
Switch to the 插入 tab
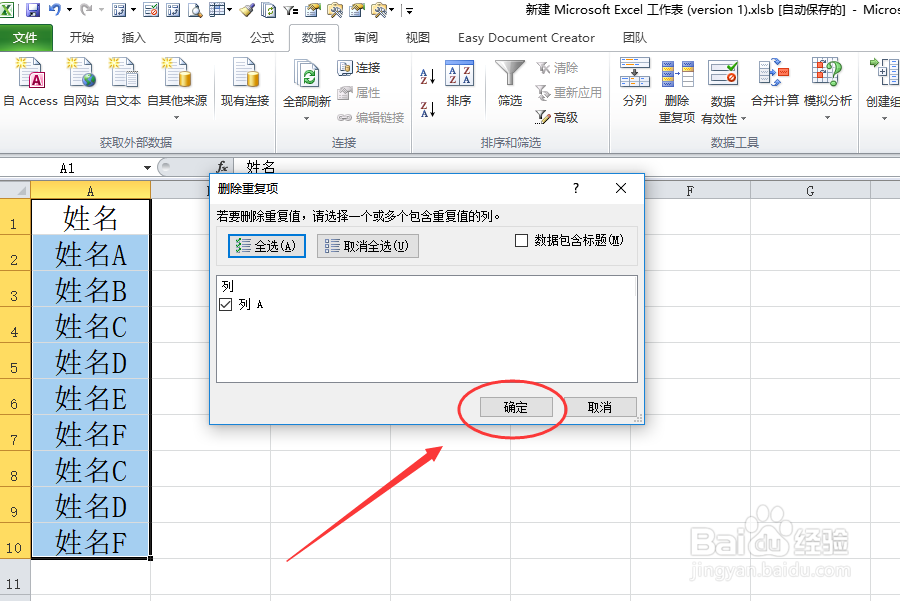point(134,38)
